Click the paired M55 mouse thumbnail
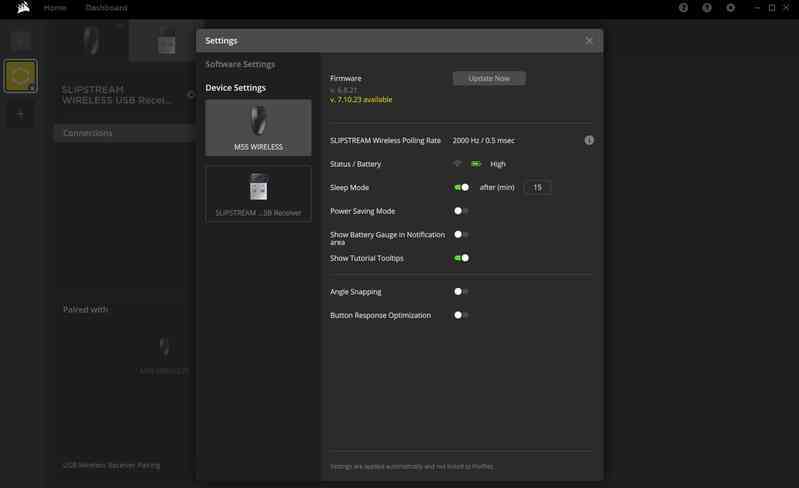799x488 pixels. point(164,347)
